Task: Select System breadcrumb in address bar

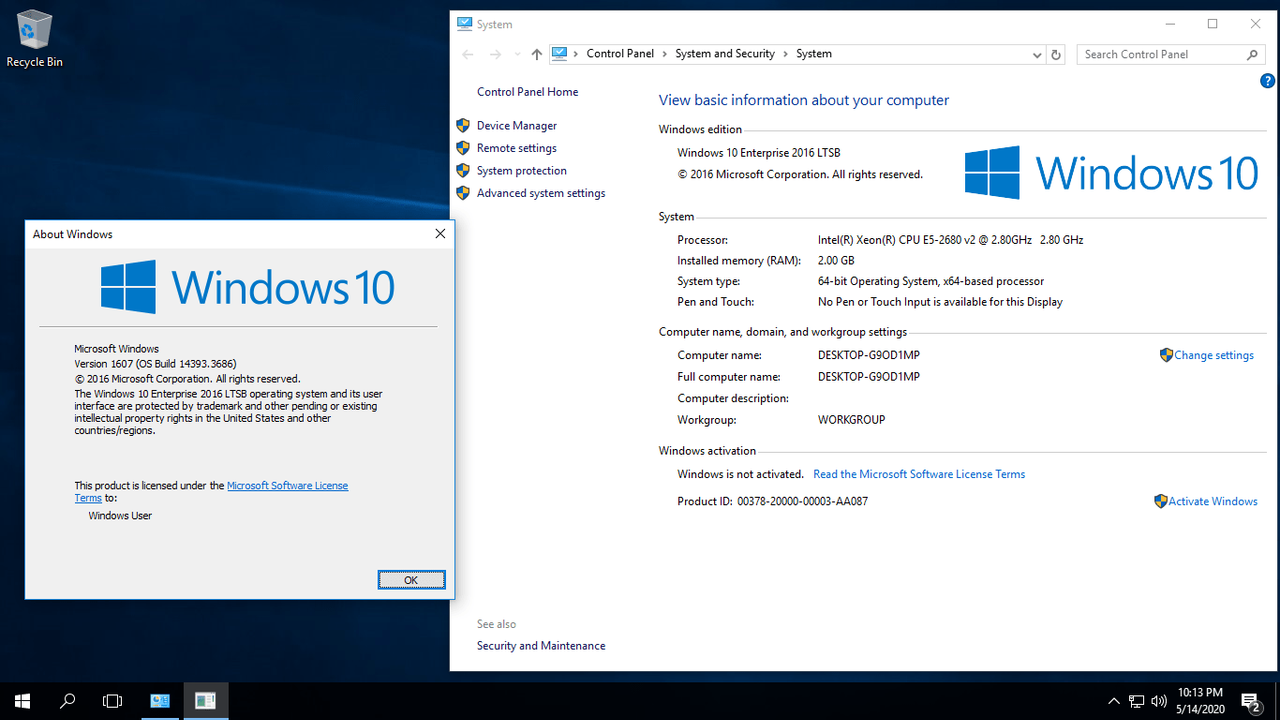Action: click(x=814, y=54)
